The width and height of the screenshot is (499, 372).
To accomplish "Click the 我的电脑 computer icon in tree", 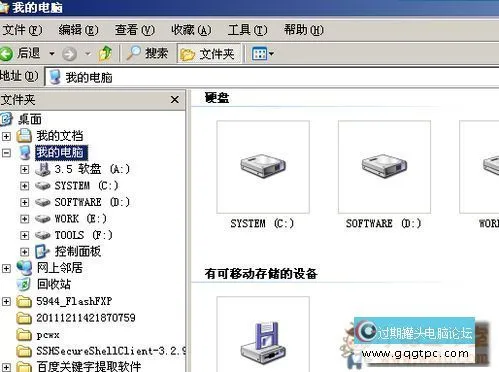I will coord(24,152).
